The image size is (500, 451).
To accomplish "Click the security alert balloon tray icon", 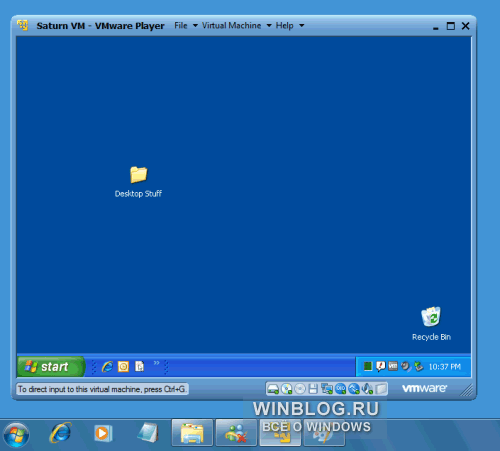I will point(380,366).
